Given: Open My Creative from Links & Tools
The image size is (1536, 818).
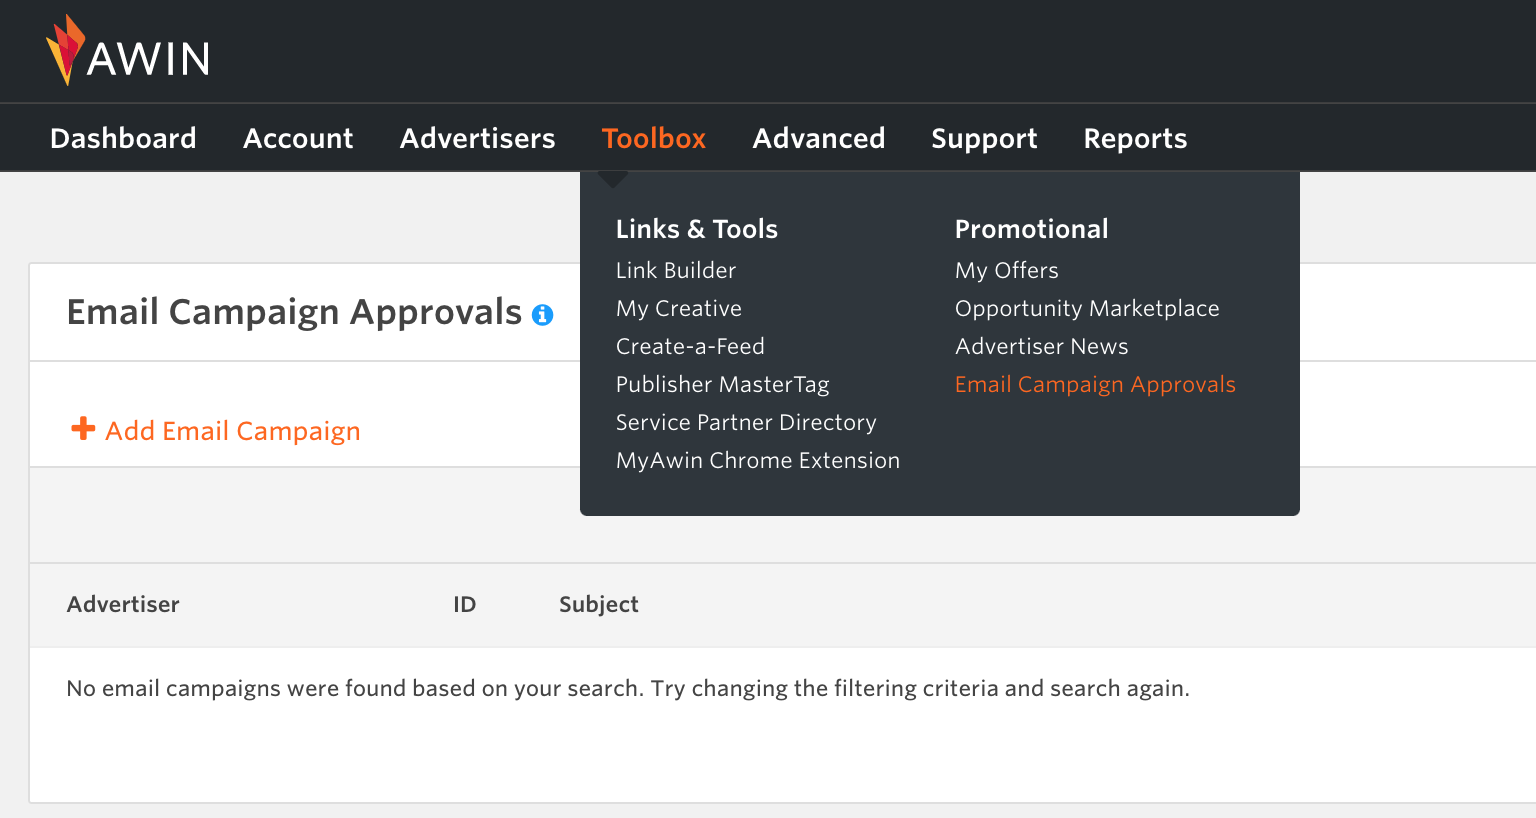Looking at the screenshot, I should pyautogui.click(x=678, y=308).
